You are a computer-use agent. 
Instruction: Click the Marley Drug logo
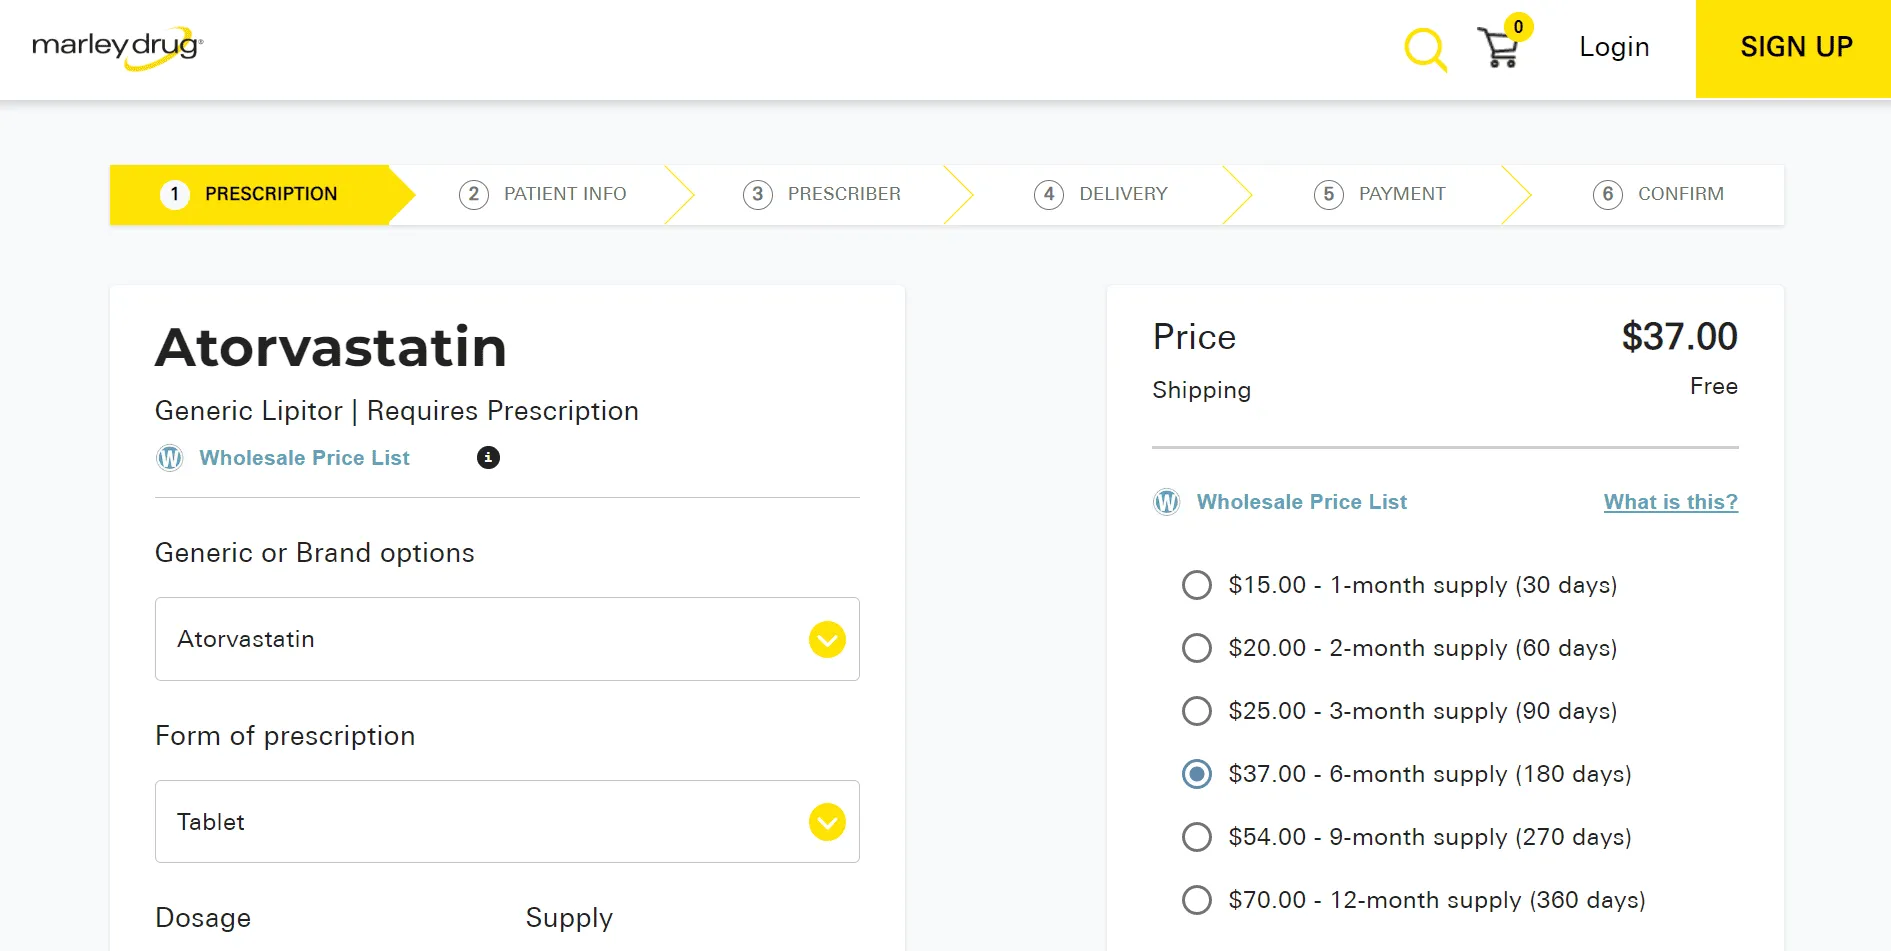[x=118, y=48]
